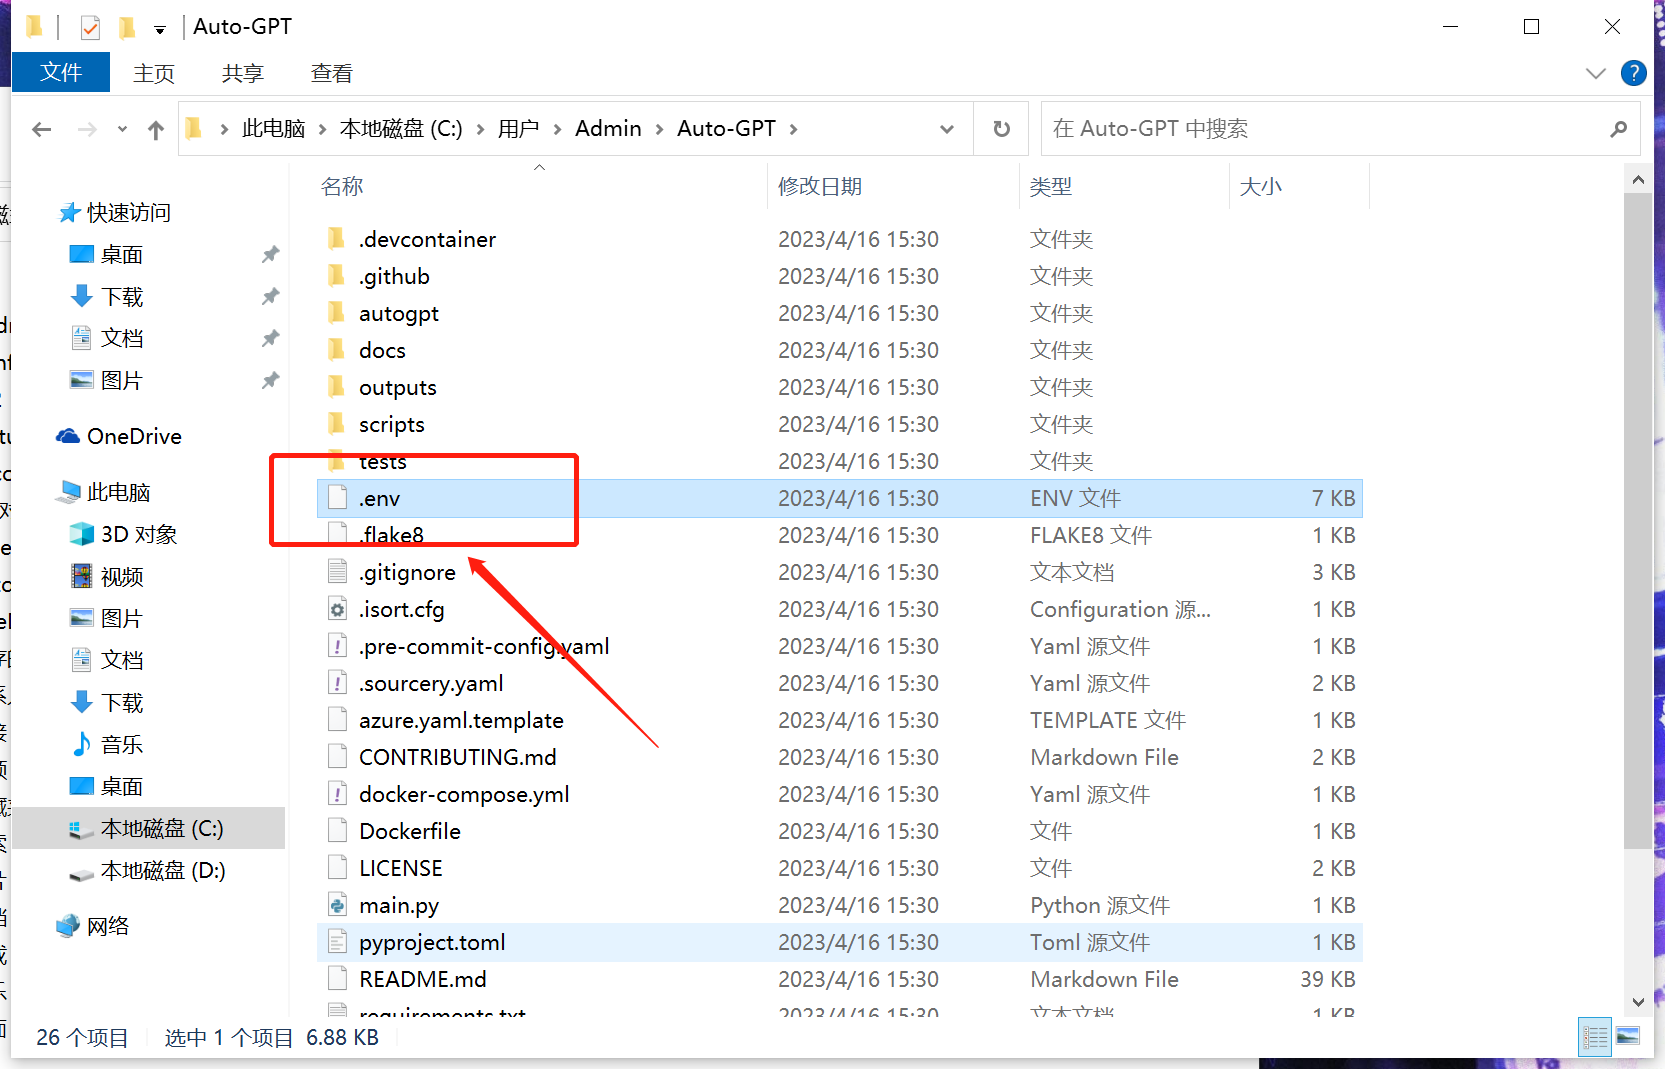This screenshot has height=1069, width=1665.
Task: Open recent locations dropdown arrow
Action: click(x=122, y=129)
